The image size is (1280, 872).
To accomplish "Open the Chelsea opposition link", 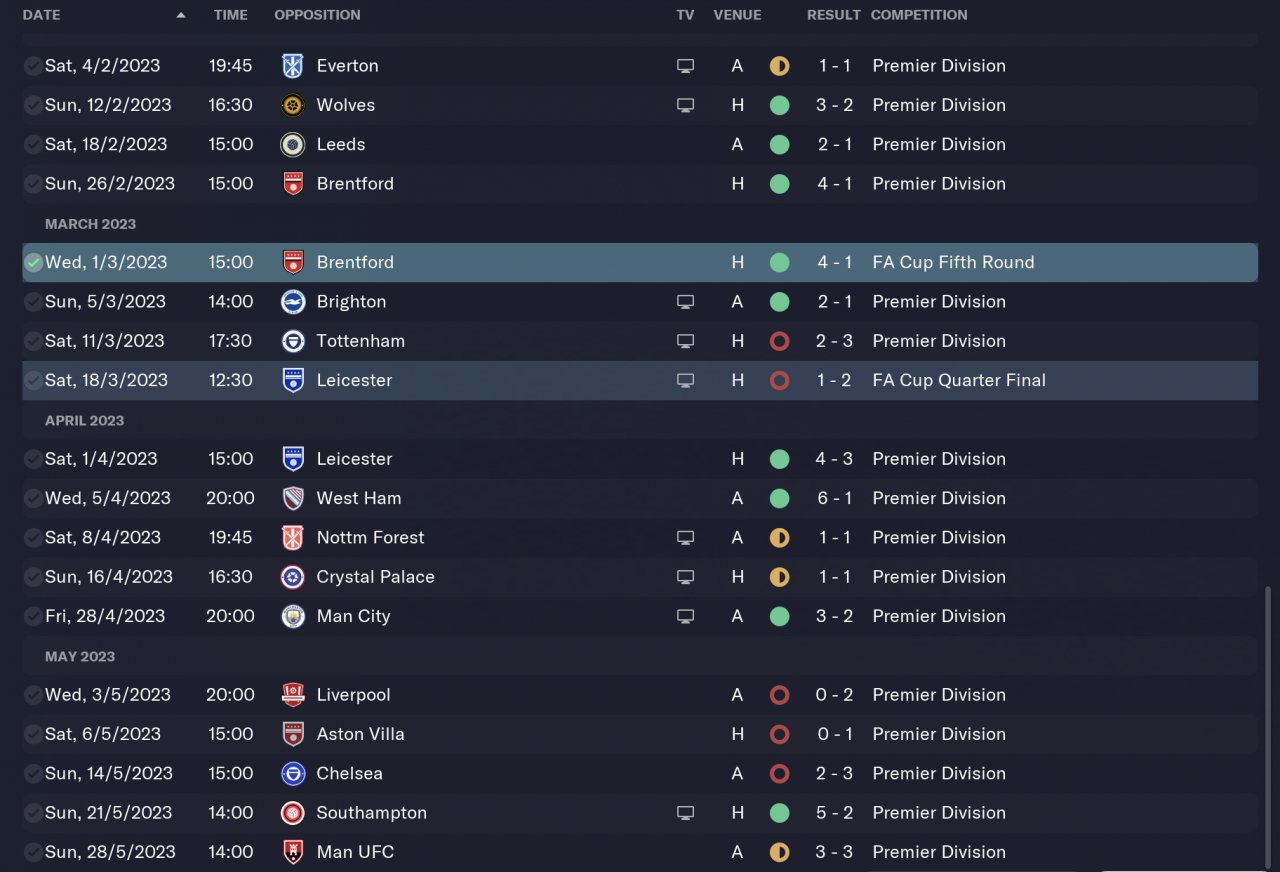I will point(349,774).
